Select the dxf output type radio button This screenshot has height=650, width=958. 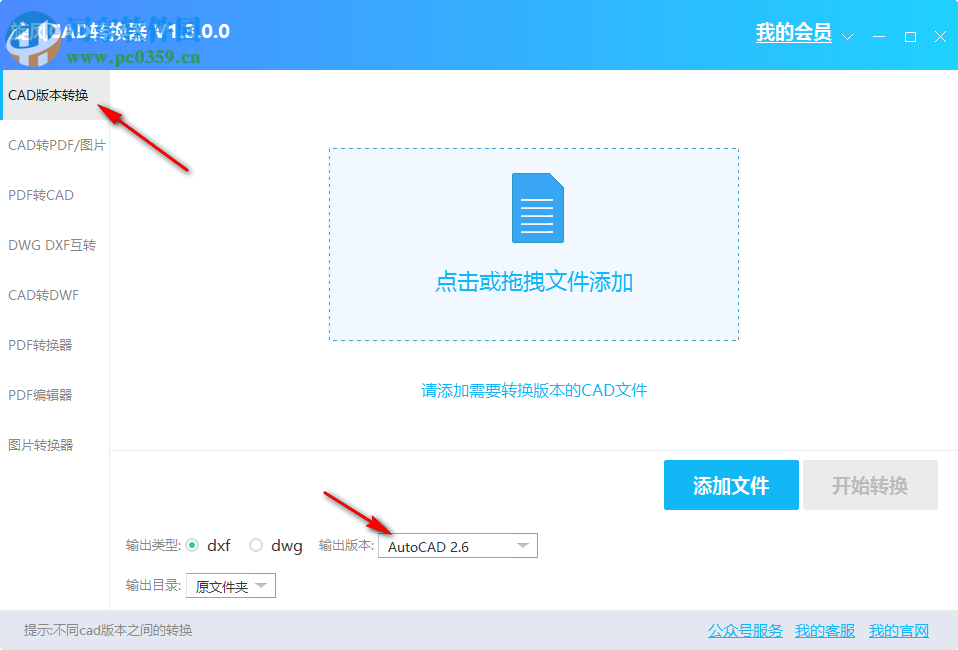pyautogui.click(x=194, y=545)
